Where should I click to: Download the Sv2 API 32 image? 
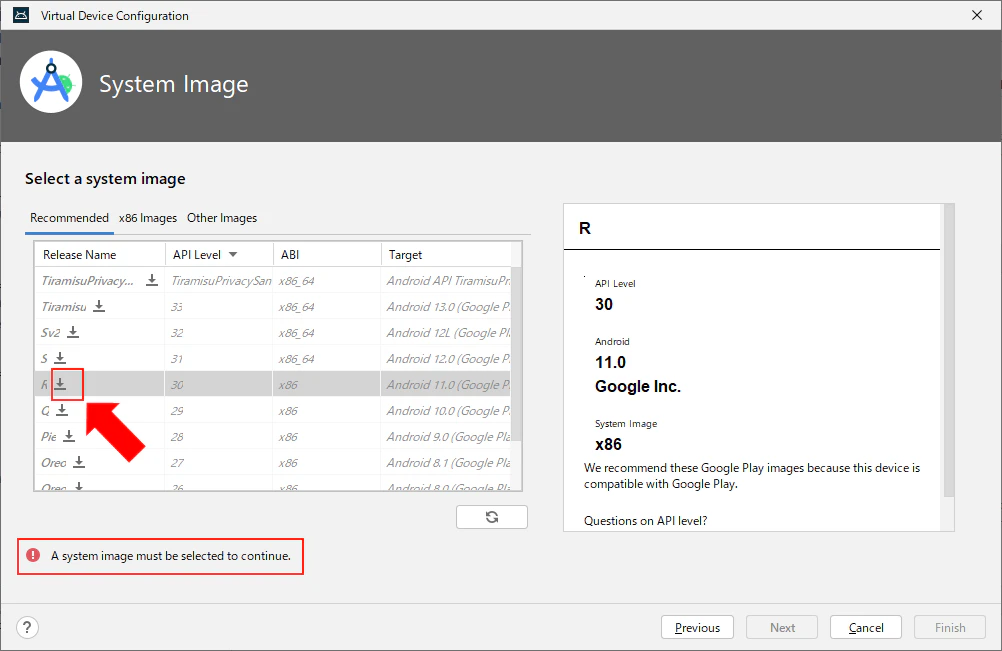(73, 332)
